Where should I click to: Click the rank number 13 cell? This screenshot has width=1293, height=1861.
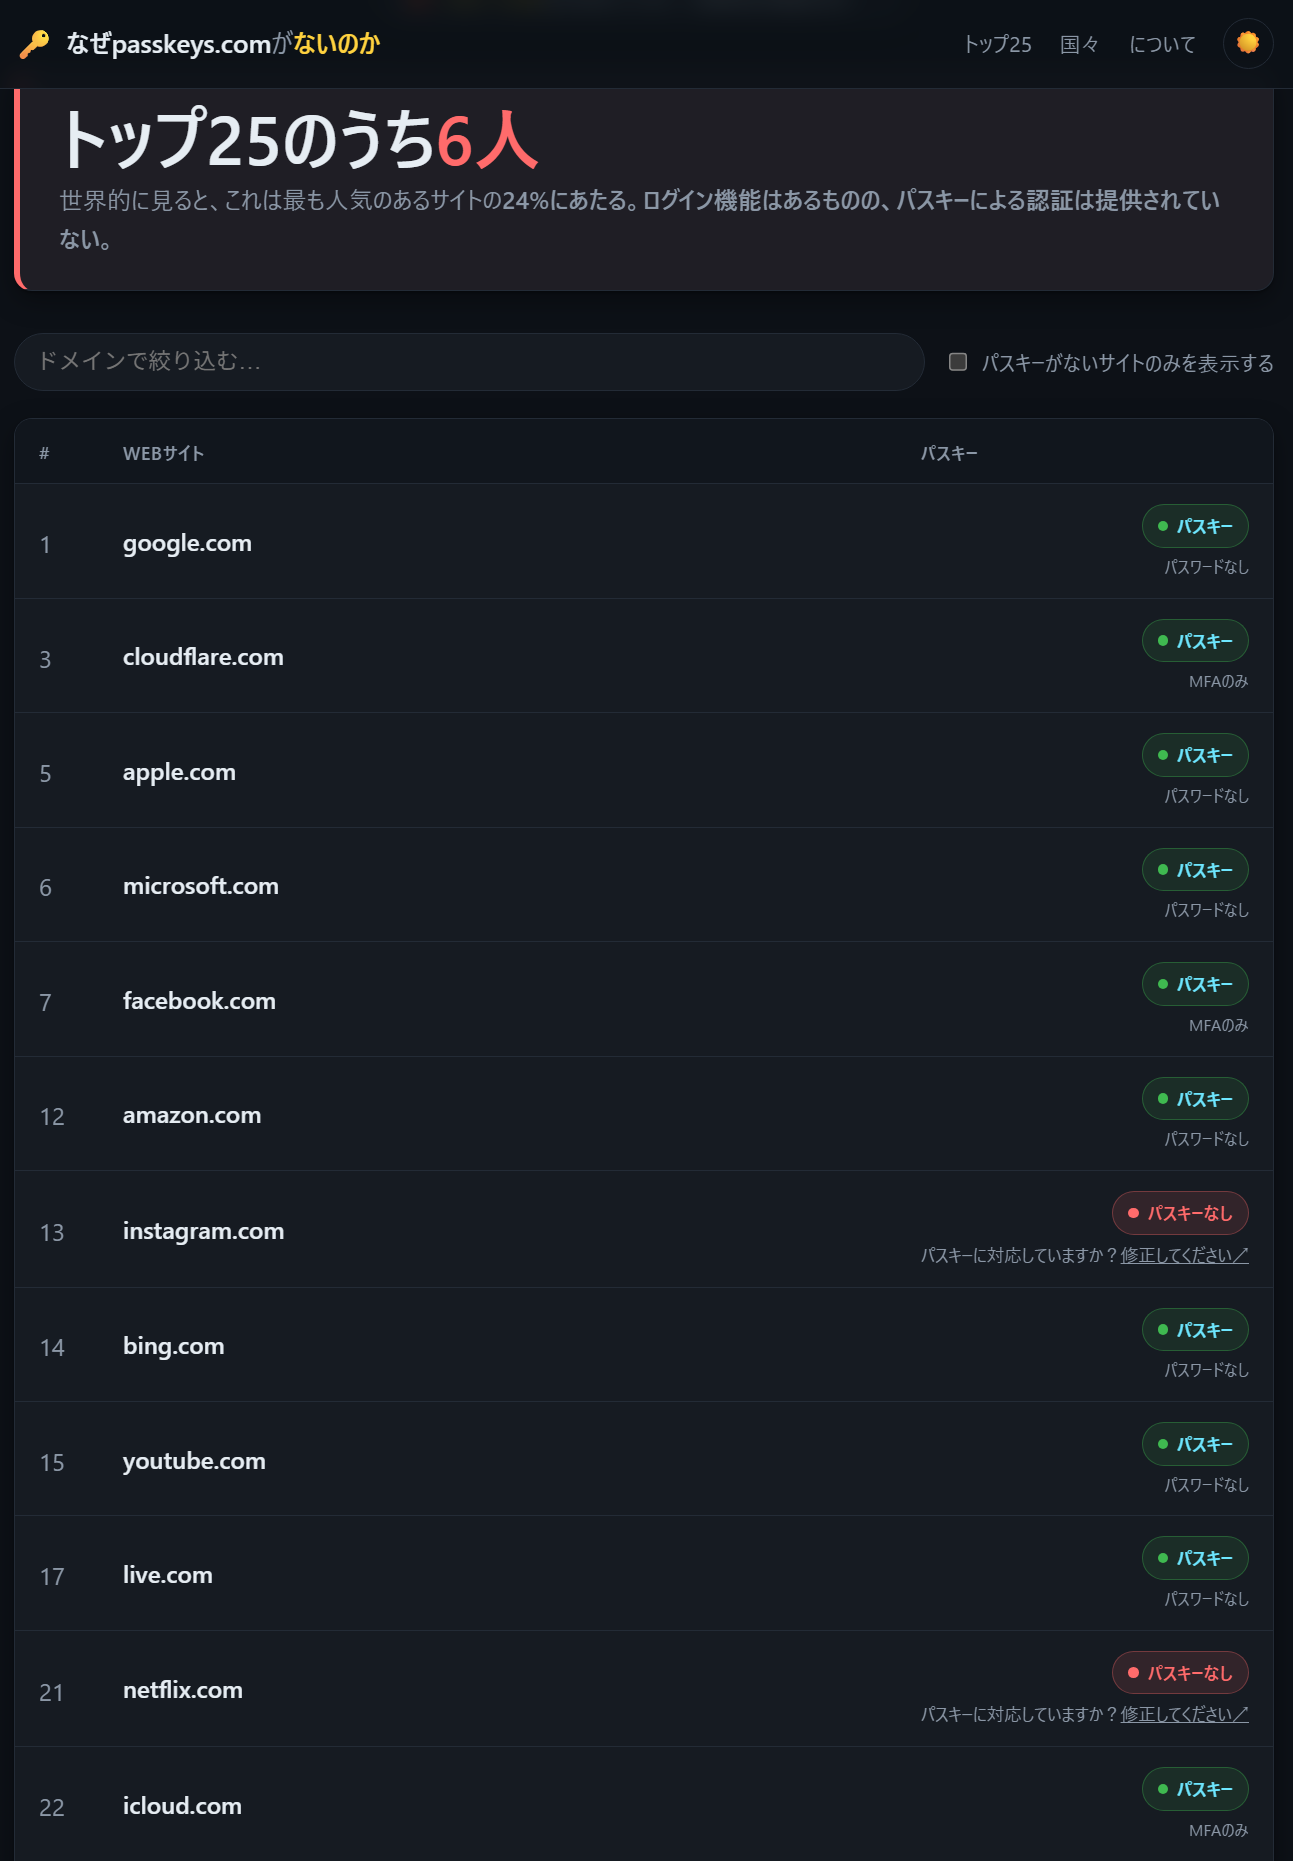pyautogui.click(x=52, y=1233)
